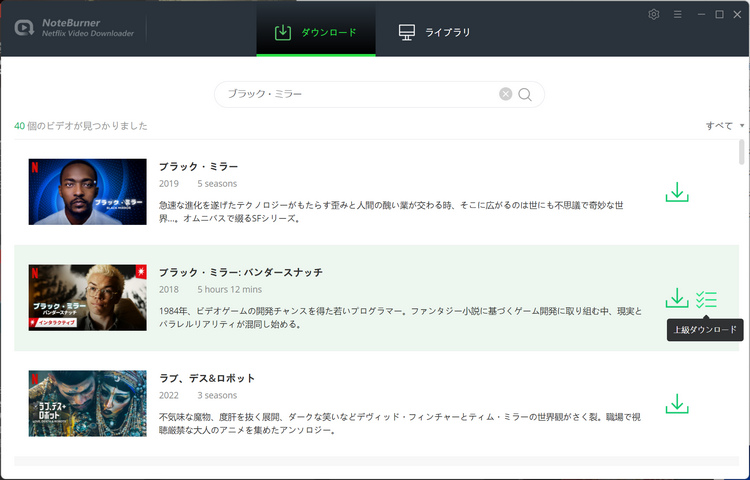Switch to ライブラリ tab
750x480 pixels.
tap(434, 32)
